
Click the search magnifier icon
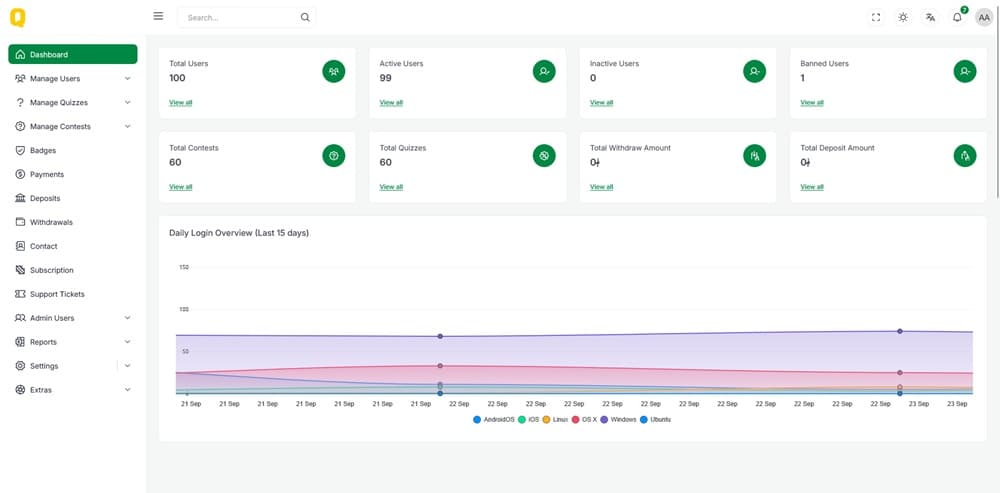click(x=305, y=17)
